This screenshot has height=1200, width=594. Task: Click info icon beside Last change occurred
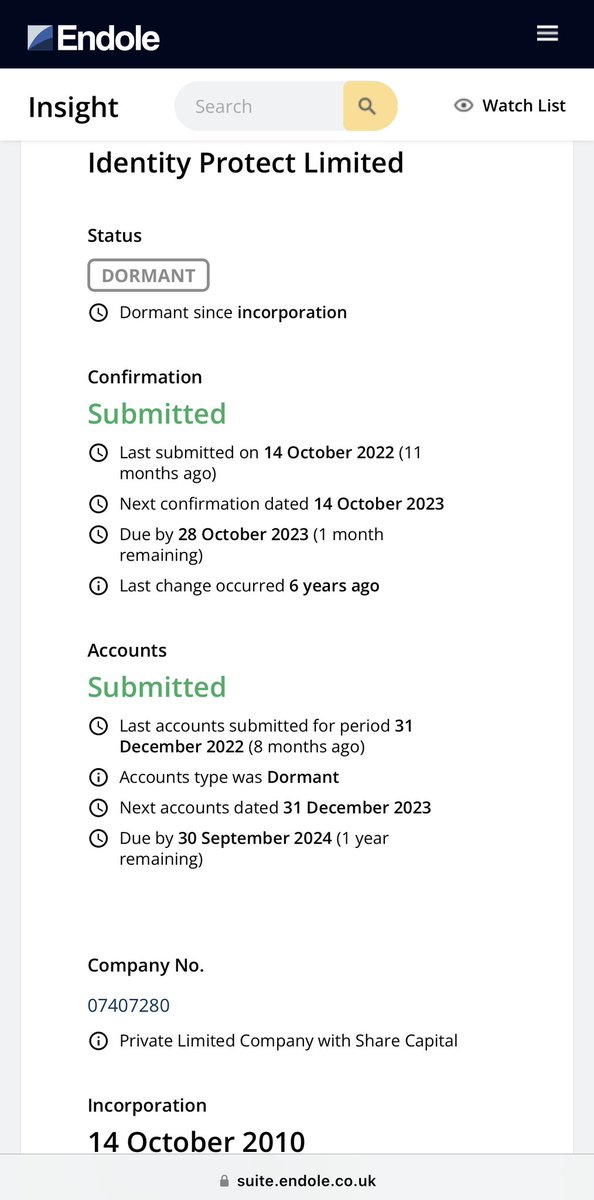pos(98,586)
